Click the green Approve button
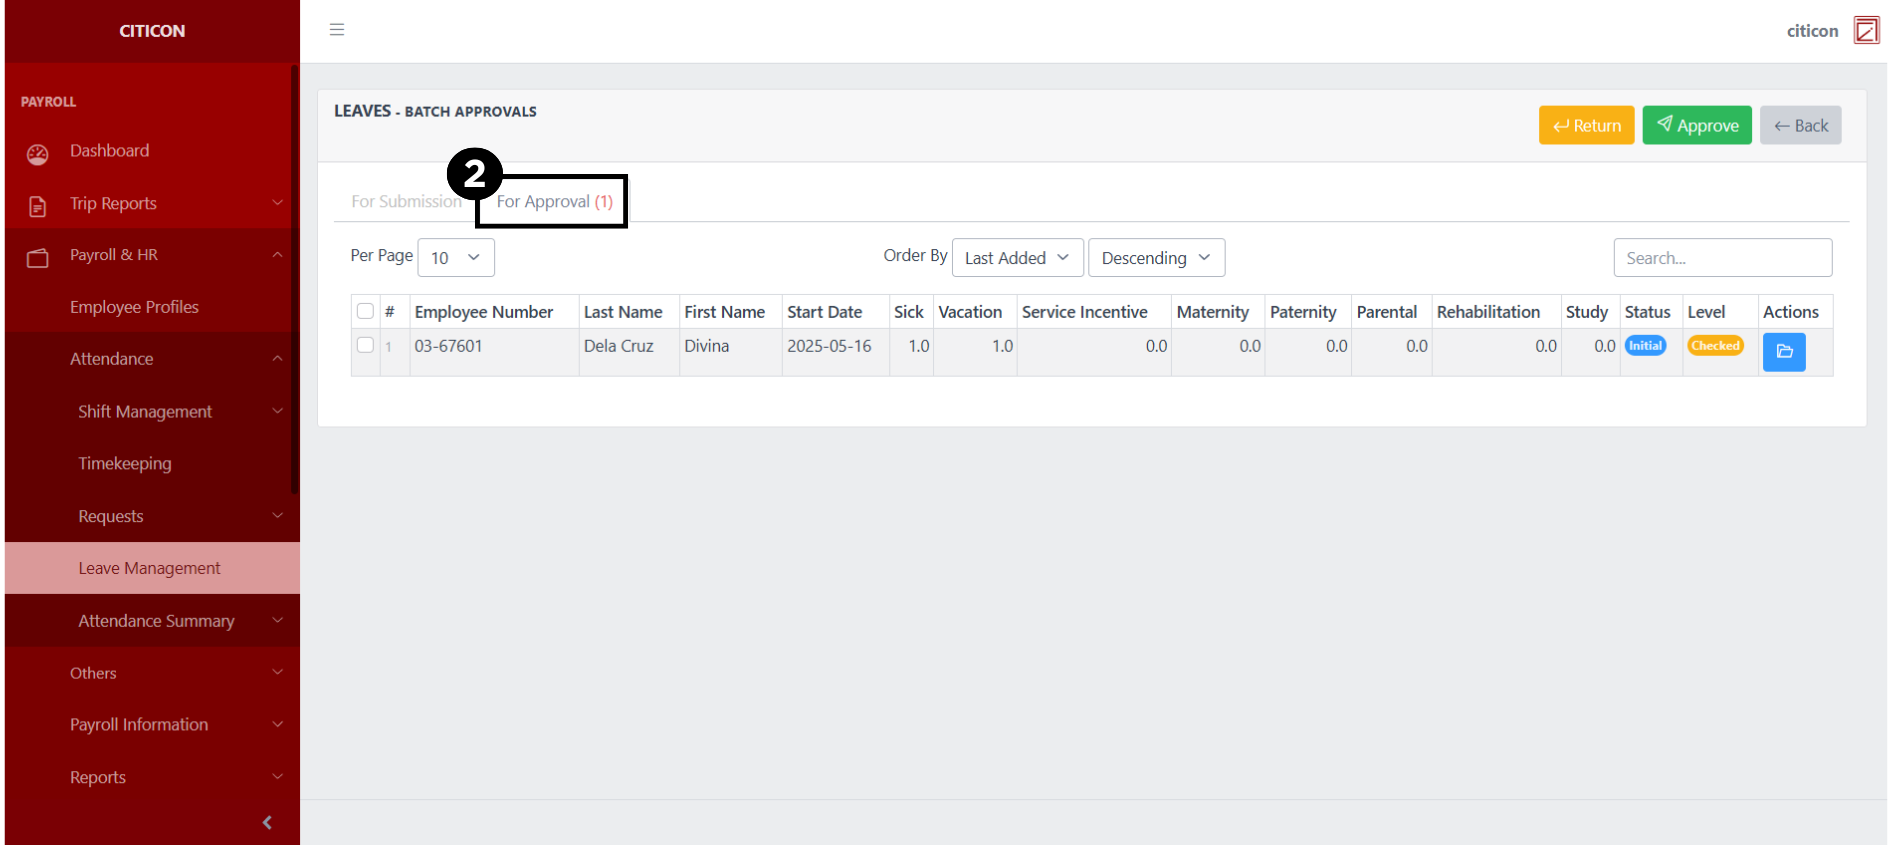This screenshot has height=845, width=1892. pyautogui.click(x=1696, y=126)
